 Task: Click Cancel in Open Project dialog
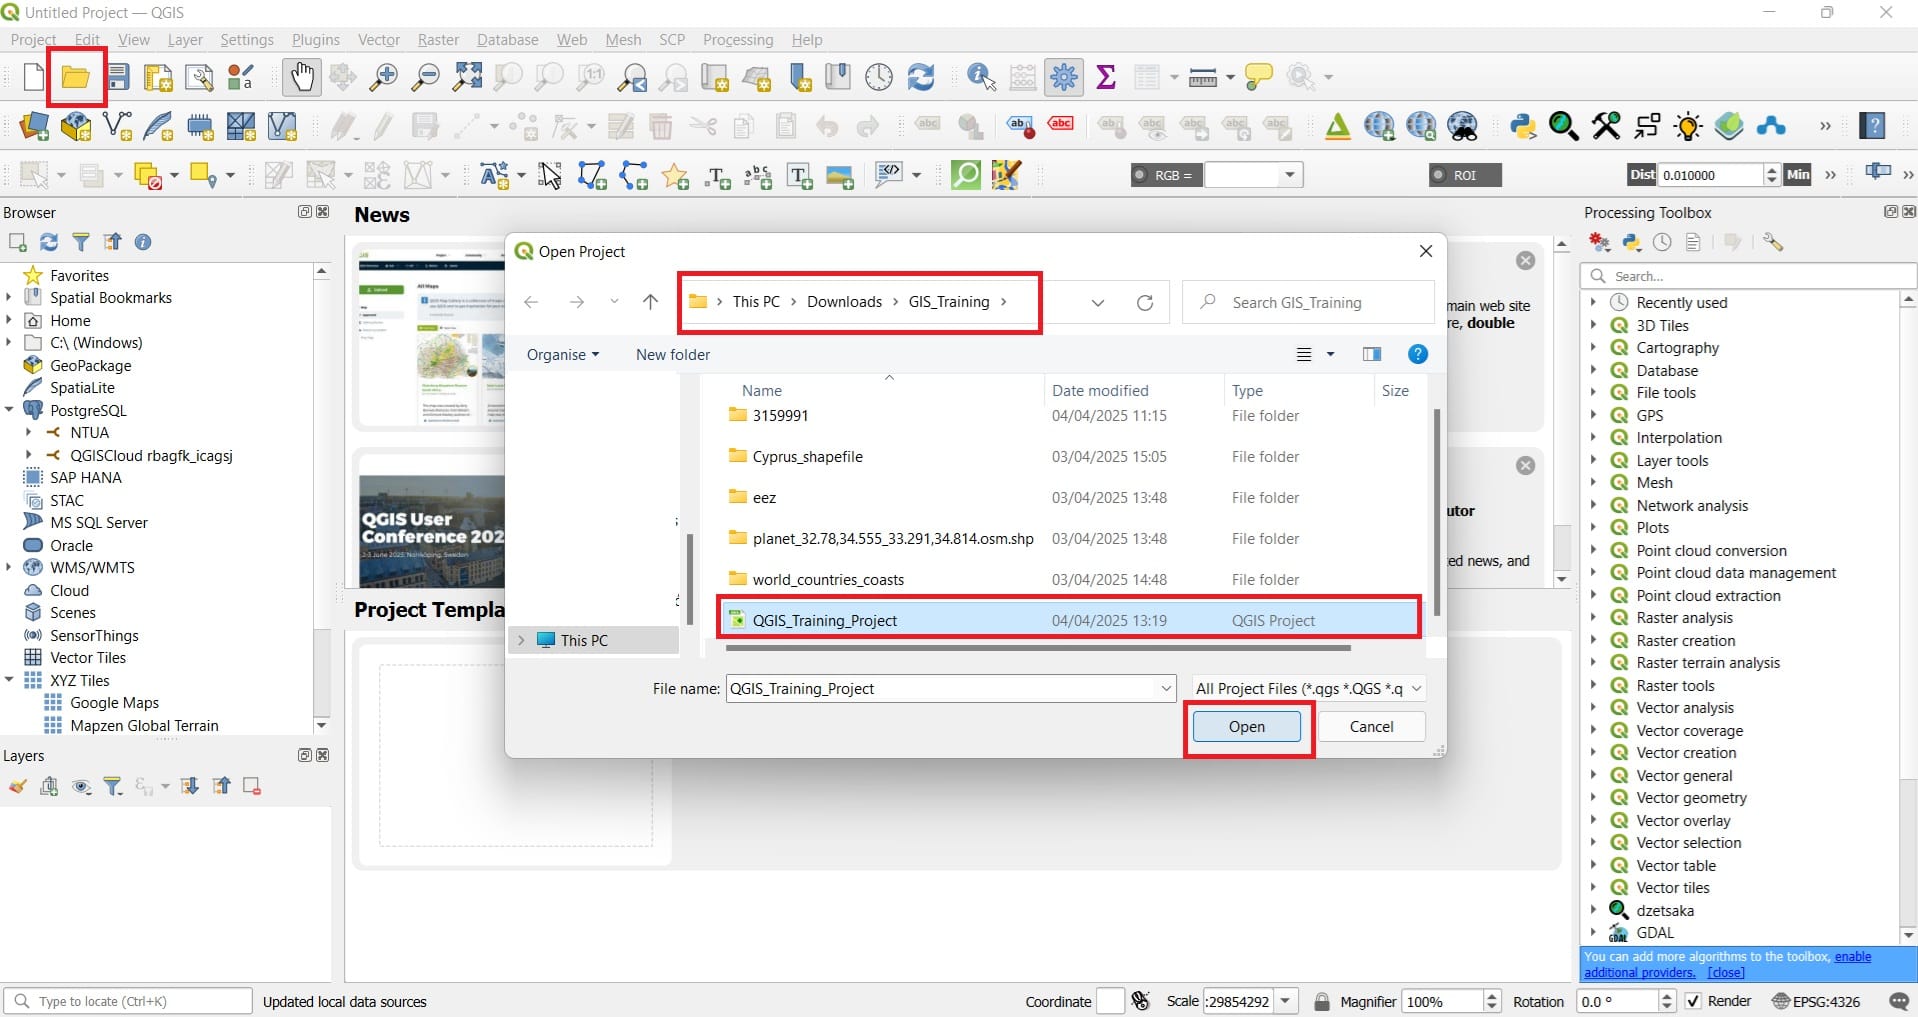click(x=1371, y=727)
